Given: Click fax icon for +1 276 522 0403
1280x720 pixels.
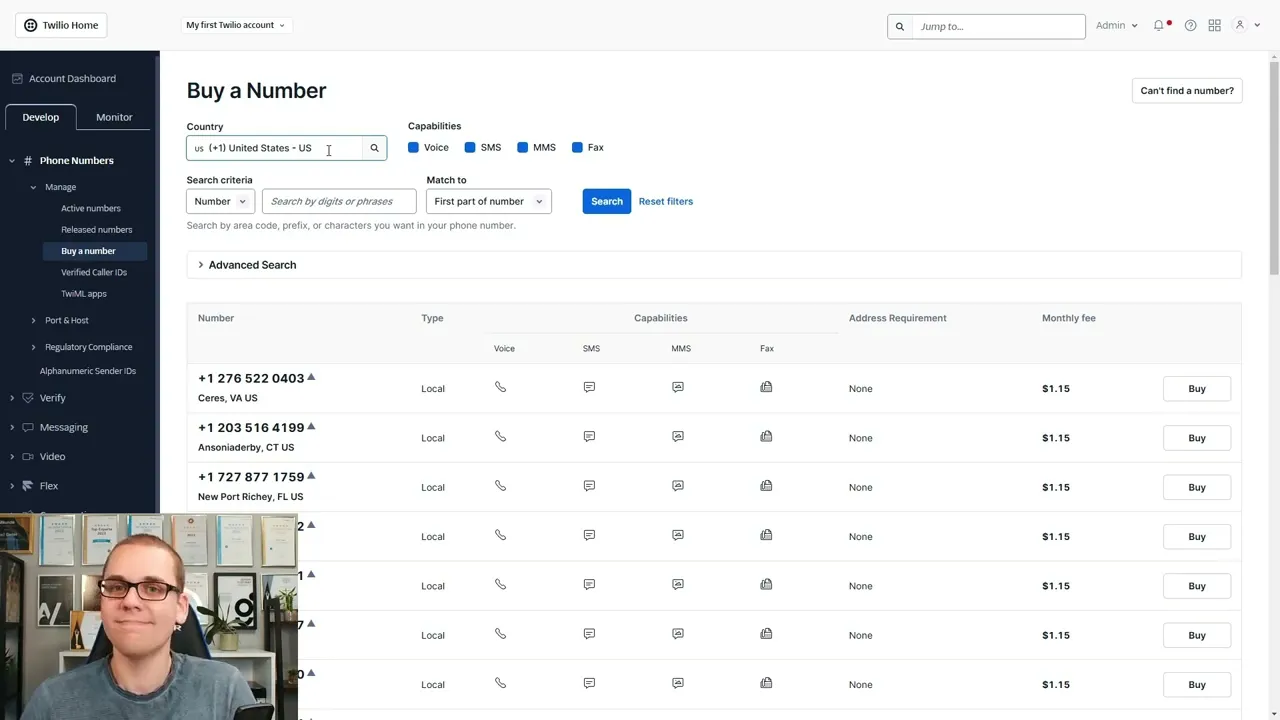Looking at the screenshot, I should (766, 387).
